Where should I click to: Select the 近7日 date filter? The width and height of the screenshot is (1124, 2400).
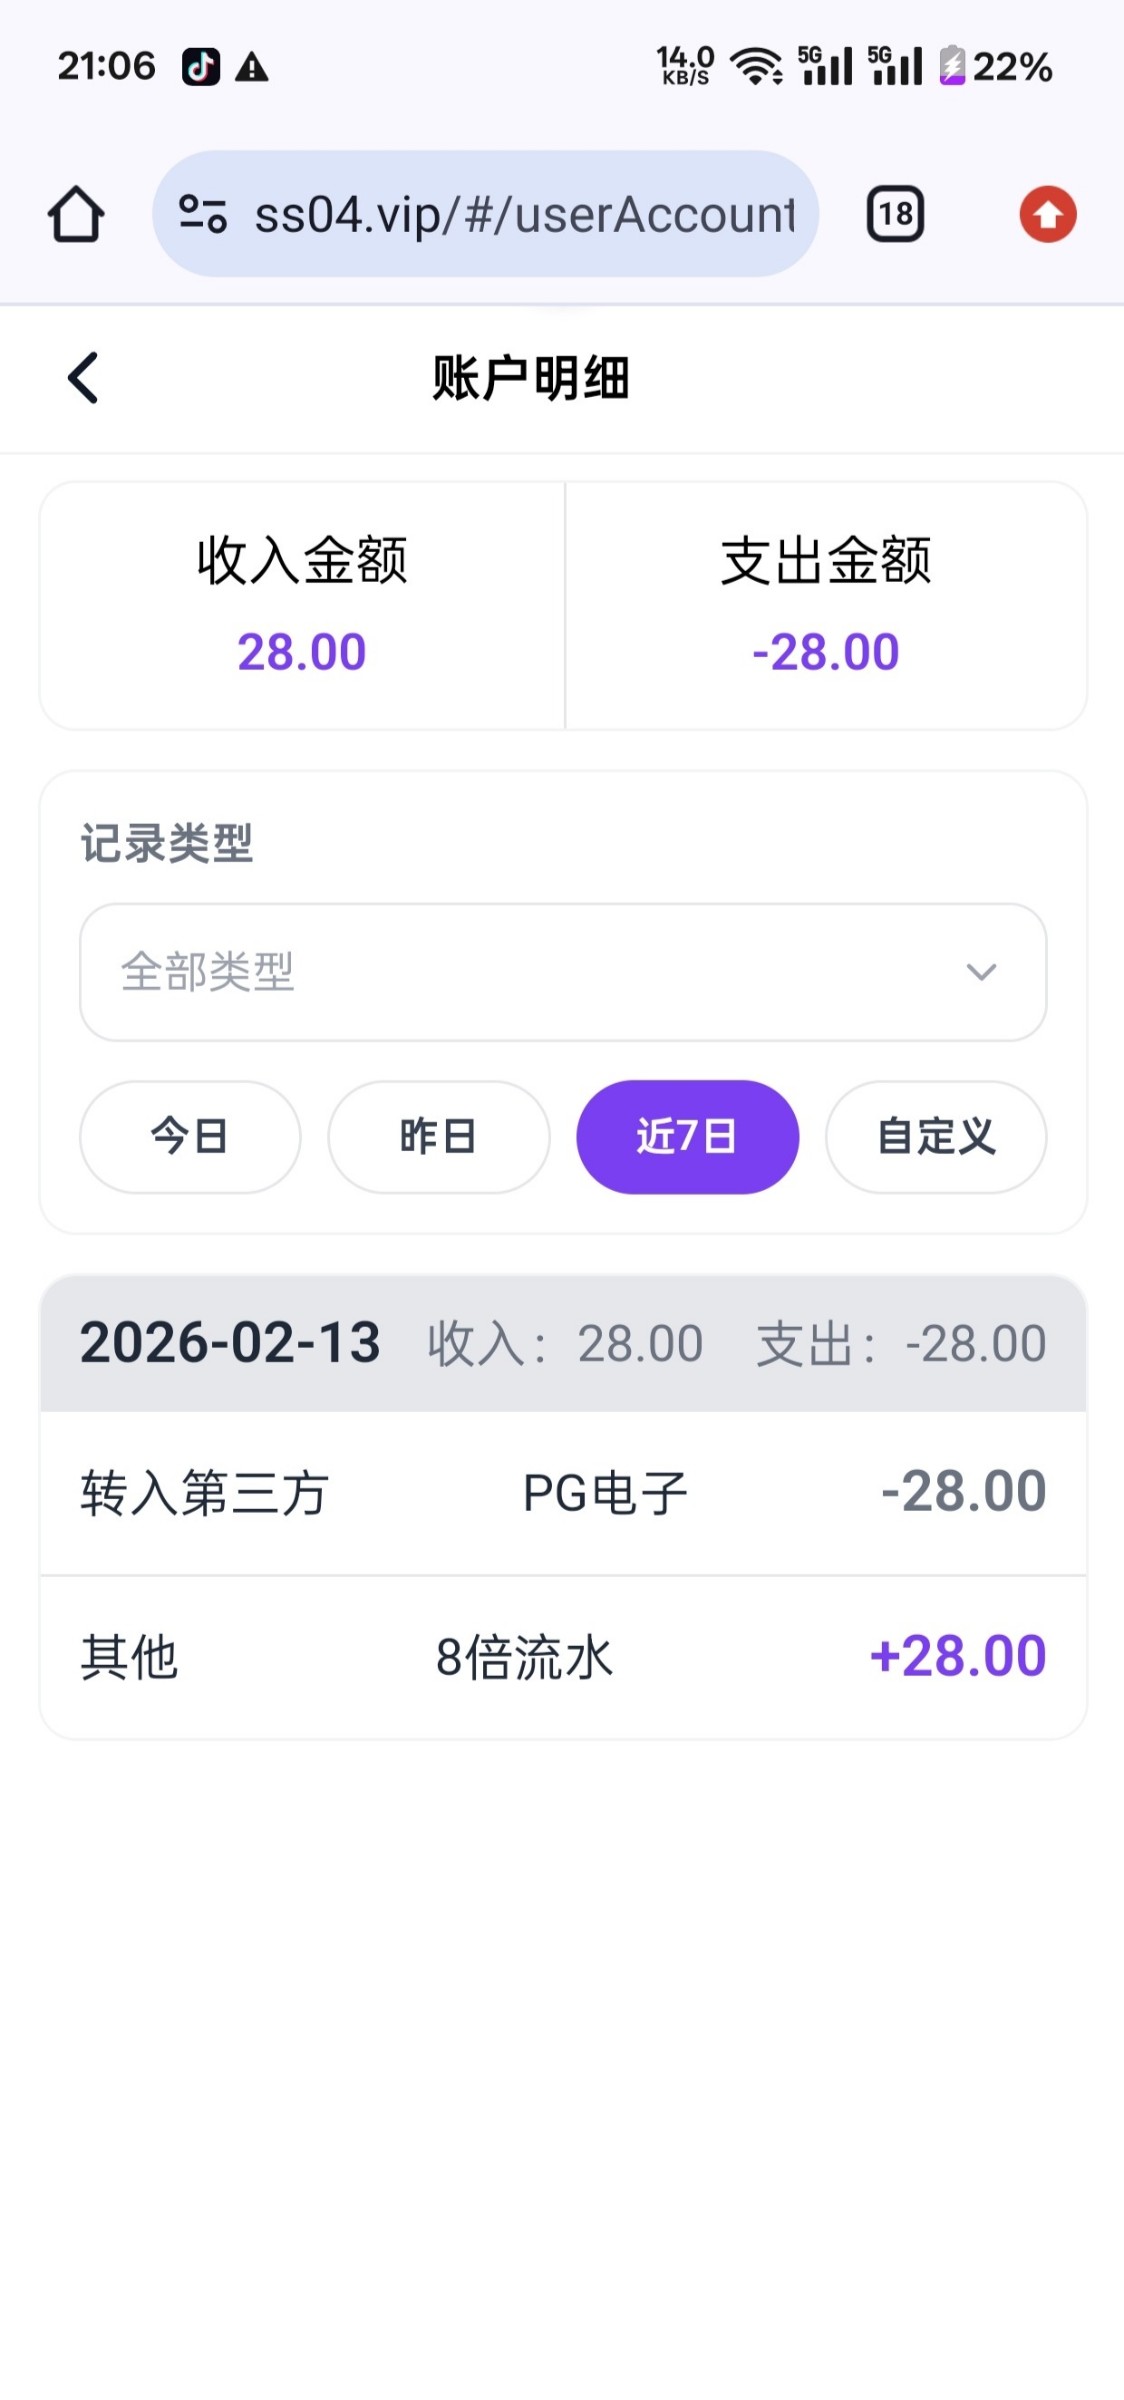point(687,1137)
